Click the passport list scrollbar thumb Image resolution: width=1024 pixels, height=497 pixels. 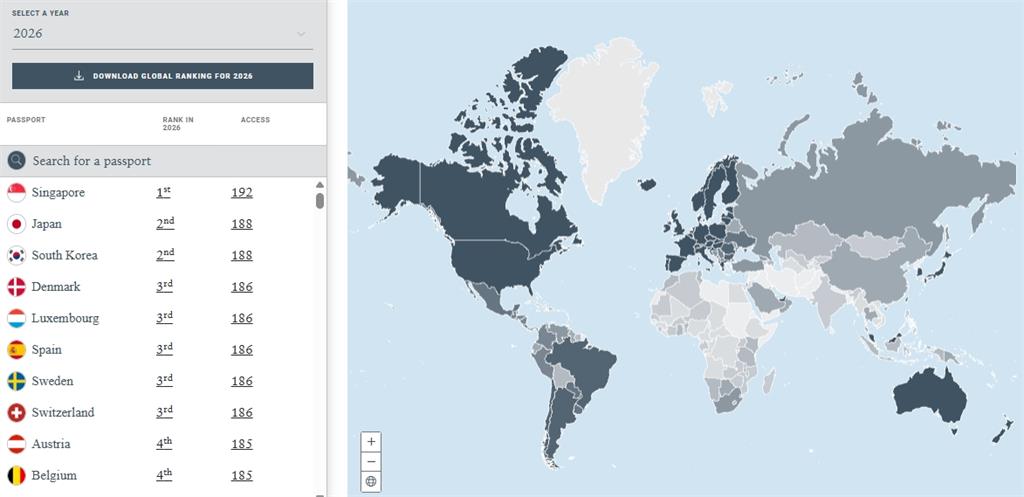coord(320,200)
